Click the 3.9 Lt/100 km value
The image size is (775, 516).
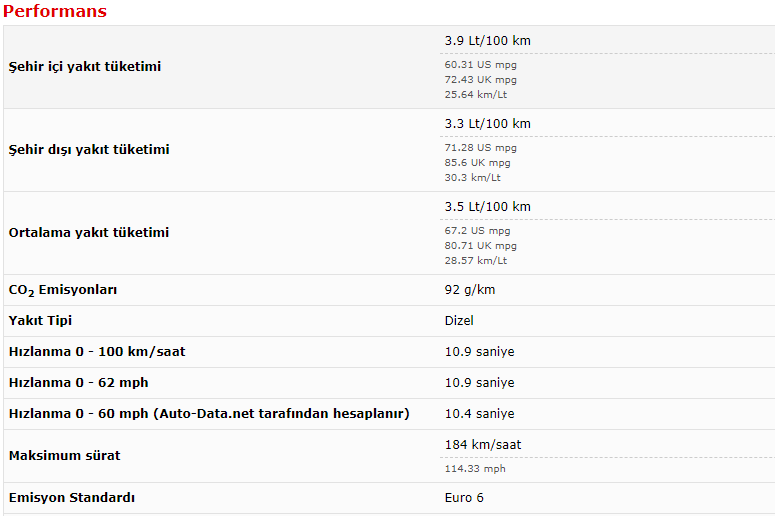(487, 41)
